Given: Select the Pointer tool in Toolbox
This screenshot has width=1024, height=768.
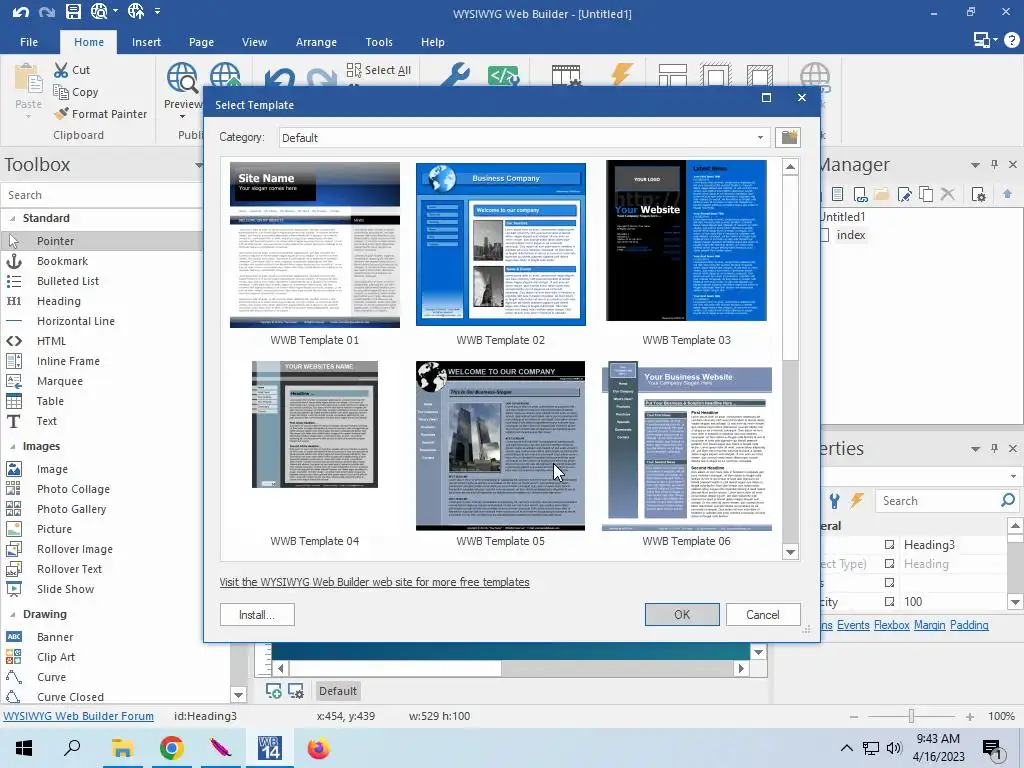Looking at the screenshot, I should [55, 241].
